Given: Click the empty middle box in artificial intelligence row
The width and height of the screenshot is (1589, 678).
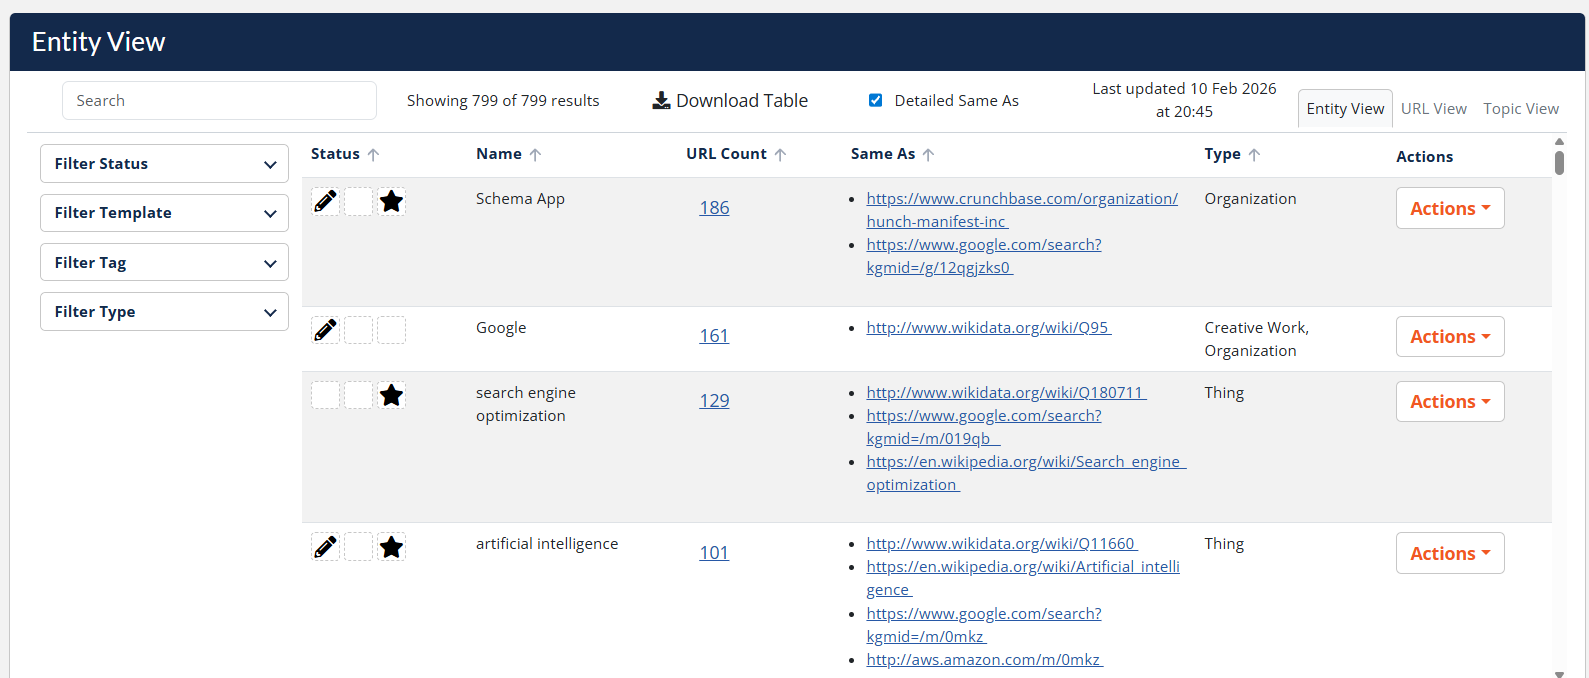Looking at the screenshot, I should (x=359, y=547).
